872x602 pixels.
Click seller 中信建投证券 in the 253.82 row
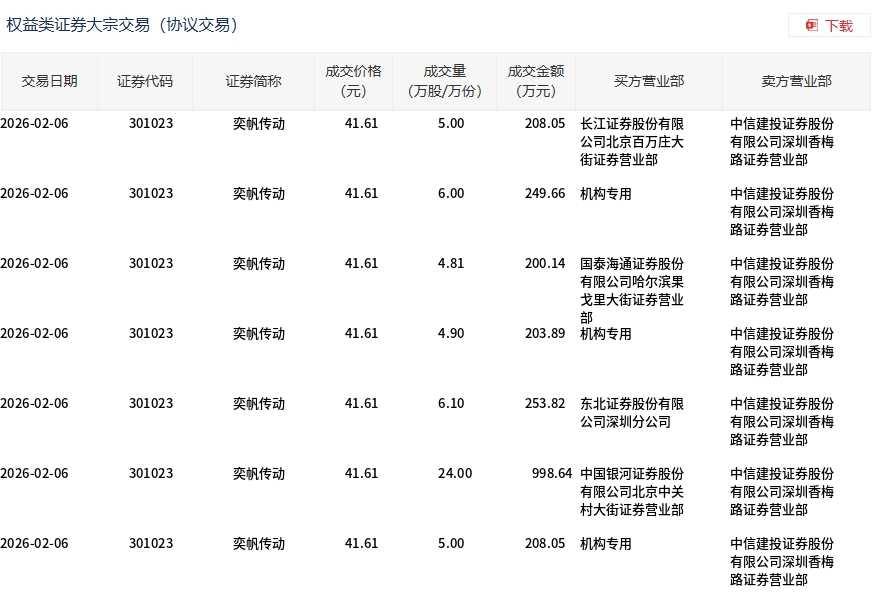tap(782, 422)
